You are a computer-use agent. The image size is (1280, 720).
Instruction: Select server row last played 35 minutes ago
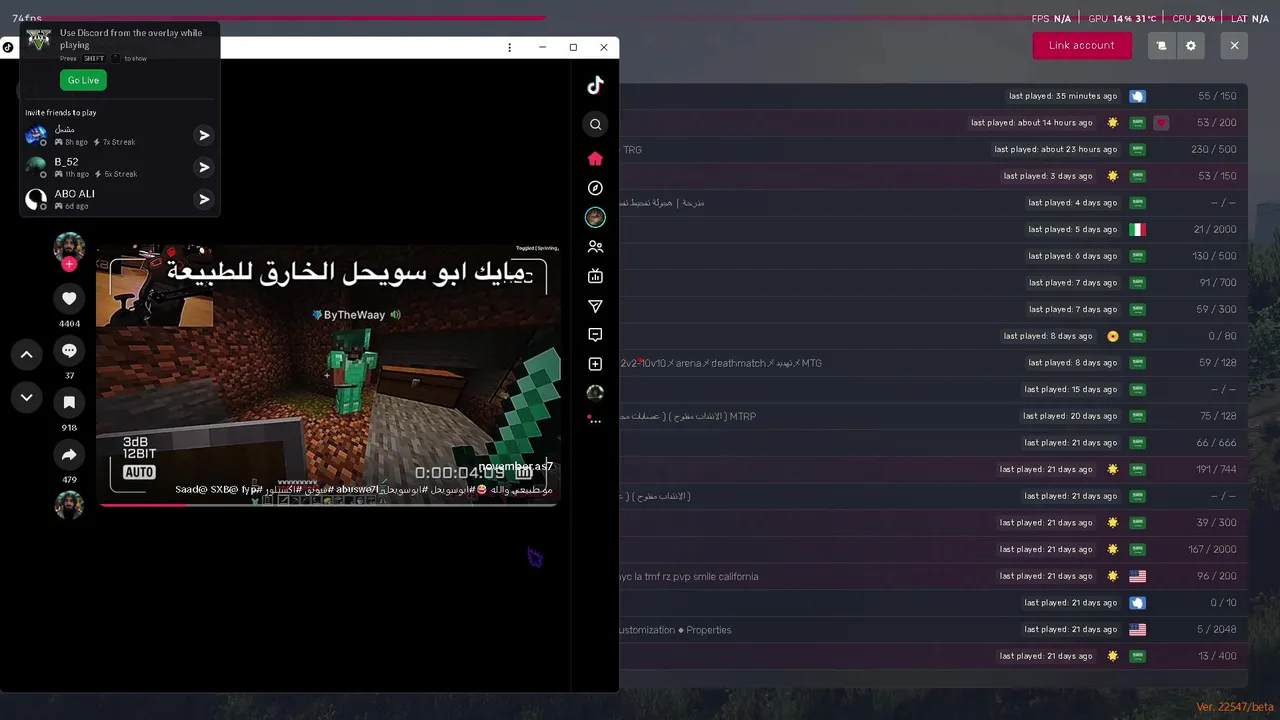932,96
